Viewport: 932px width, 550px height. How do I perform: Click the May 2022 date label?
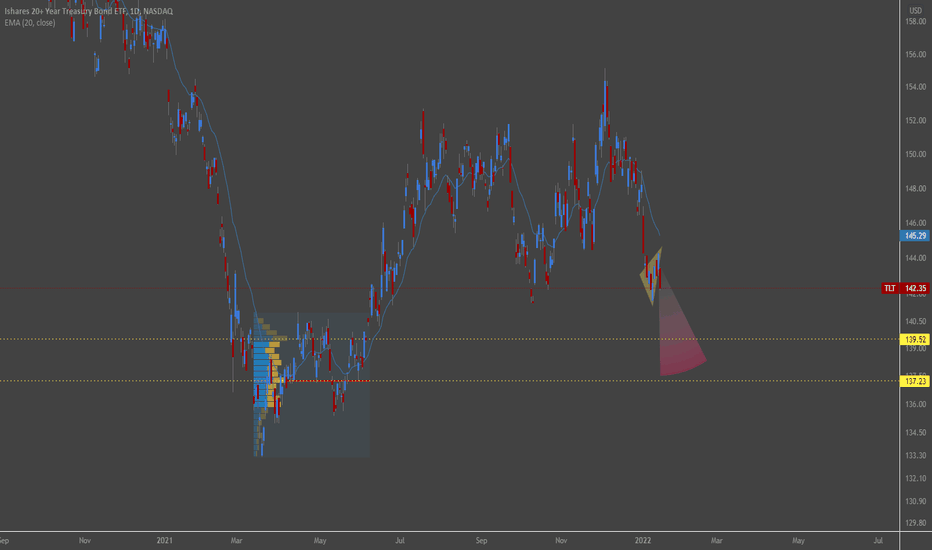click(x=798, y=540)
